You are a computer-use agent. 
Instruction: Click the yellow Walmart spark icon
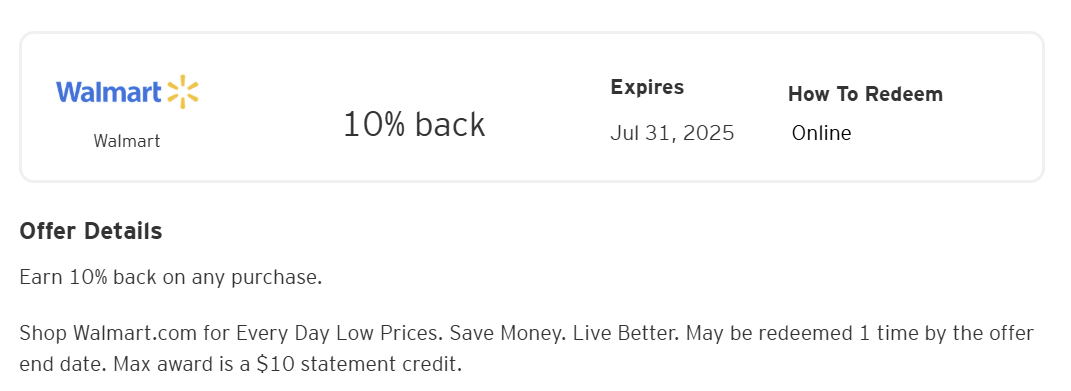coord(182,92)
